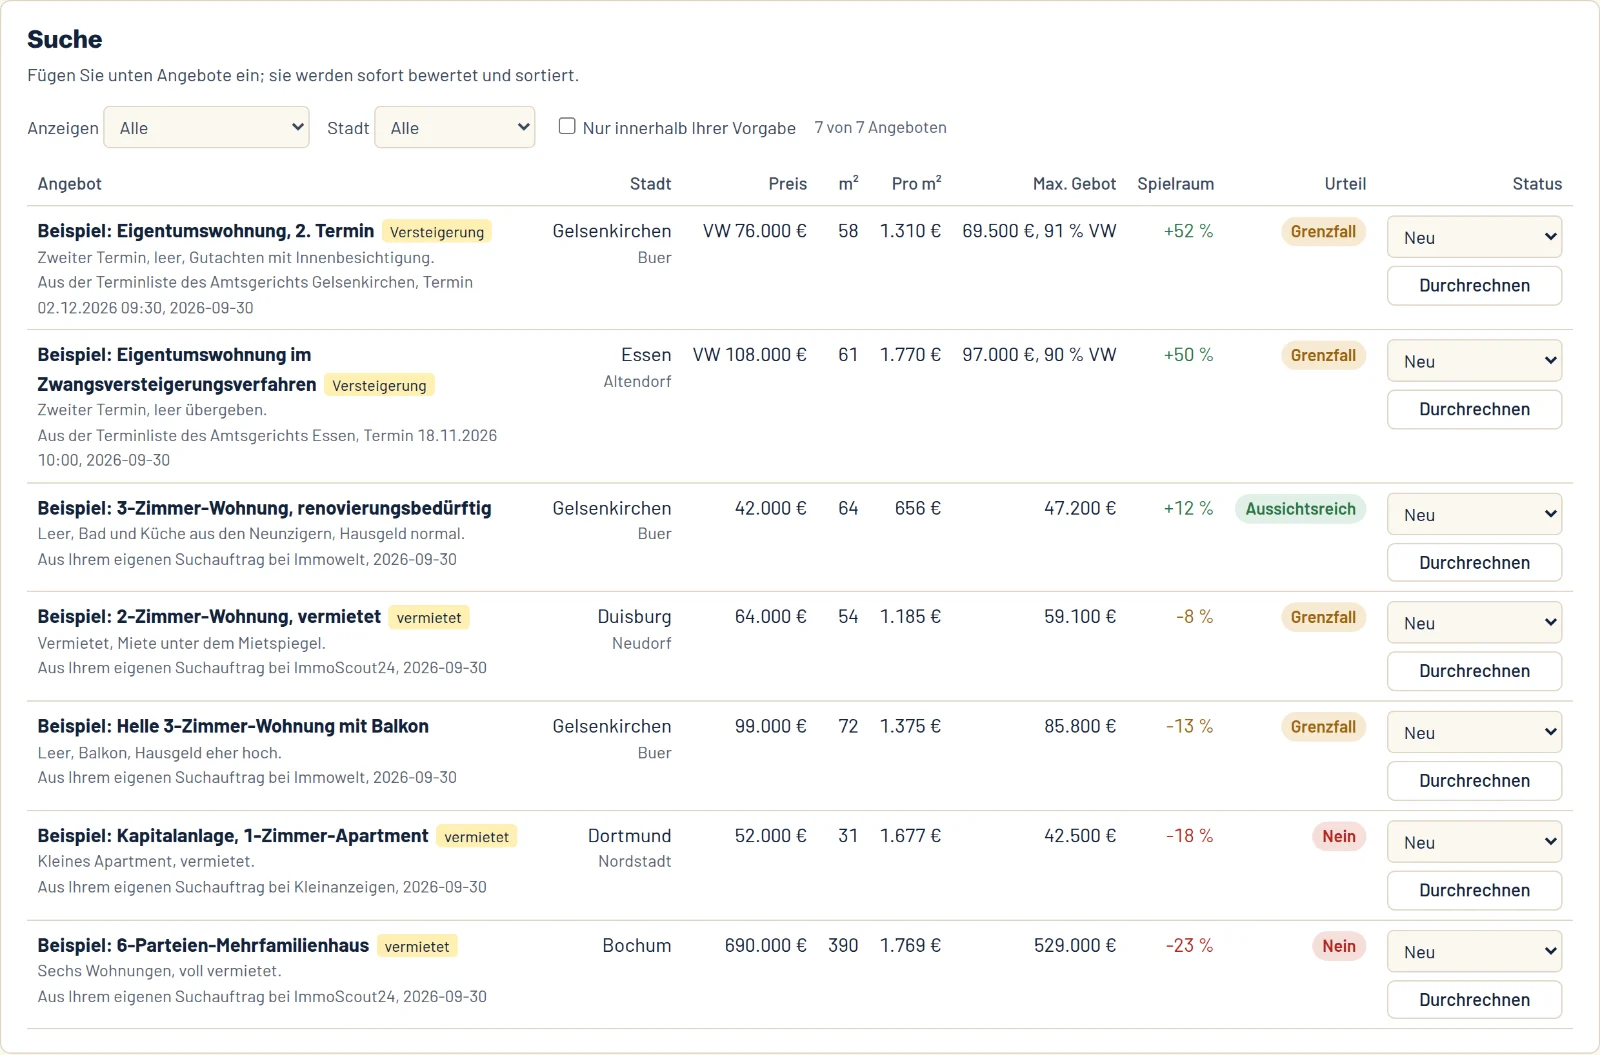Click Durchrechnen for 3-Zimmer-Wohnung renovierungsbedürftig

[1475, 563]
